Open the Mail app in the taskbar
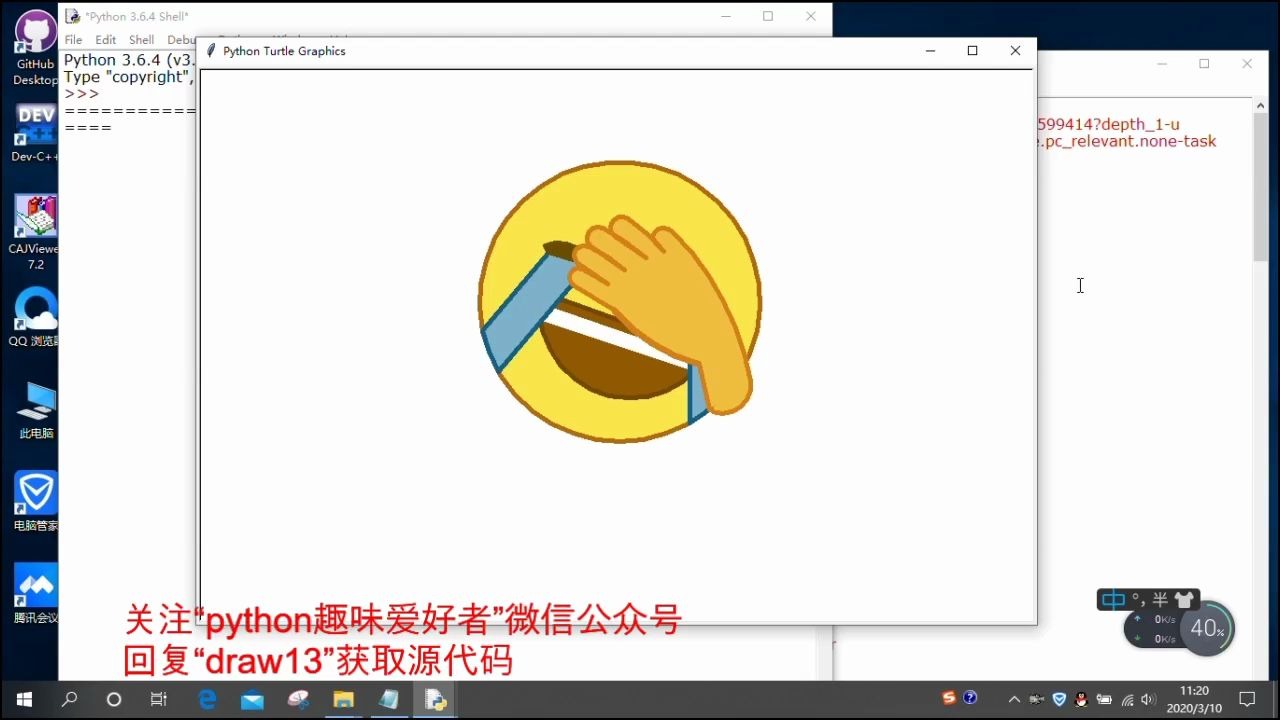Screen dimensions: 1280x720 point(252,700)
